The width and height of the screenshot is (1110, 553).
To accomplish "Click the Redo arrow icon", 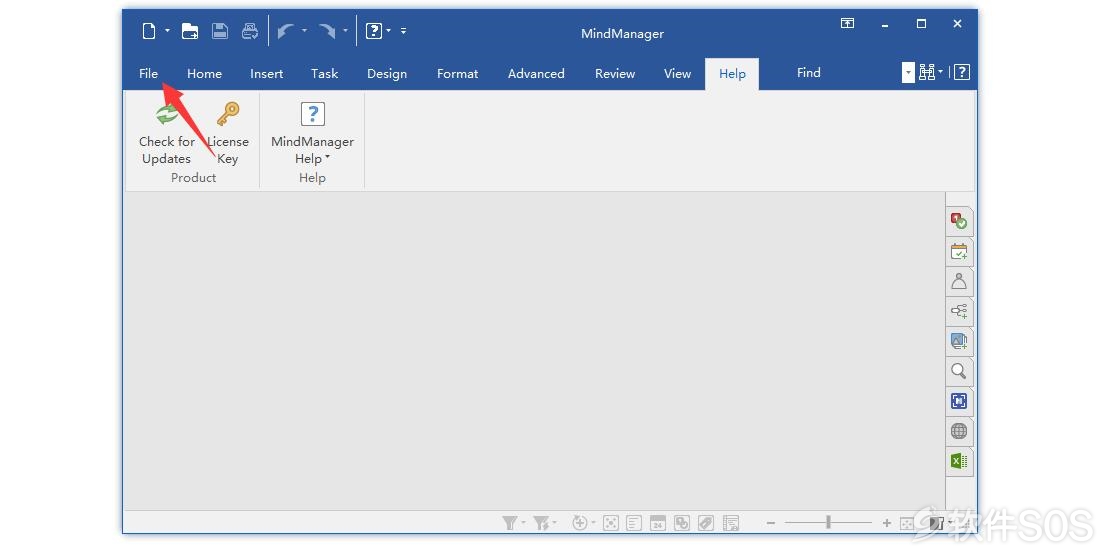I will pyautogui.click(x=327, y=31).
